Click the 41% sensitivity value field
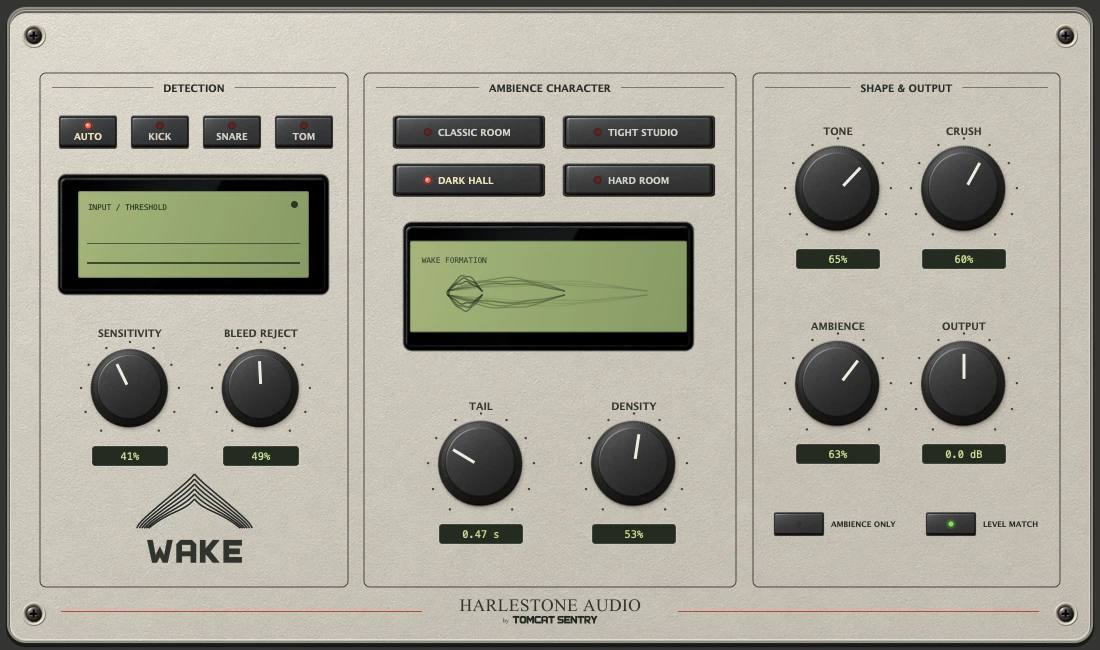The image size is (1100, 650). point(130,456)
